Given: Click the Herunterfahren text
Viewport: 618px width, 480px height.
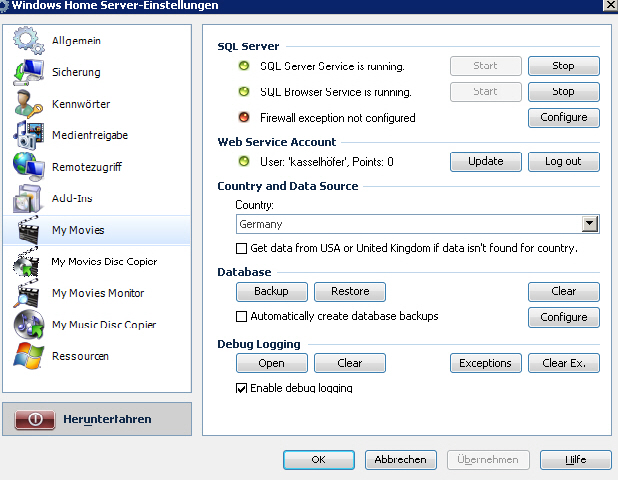Looking at the screenshot, I should [107, 419].
